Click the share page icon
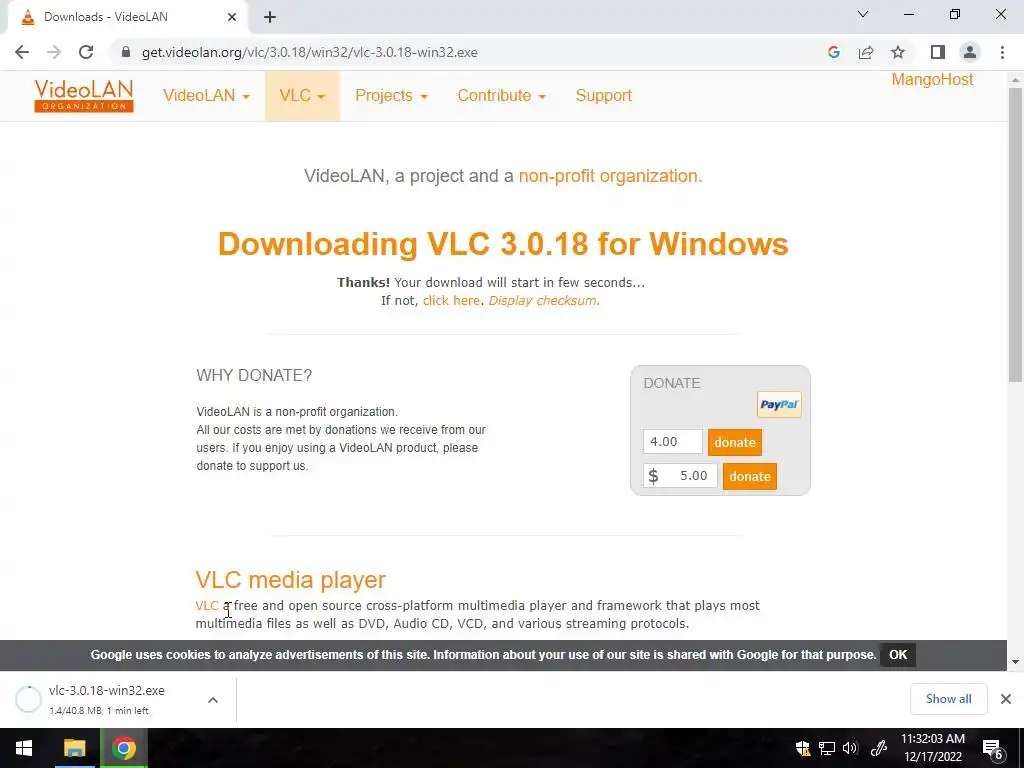The image size is (1024, 768). point(866,52)
